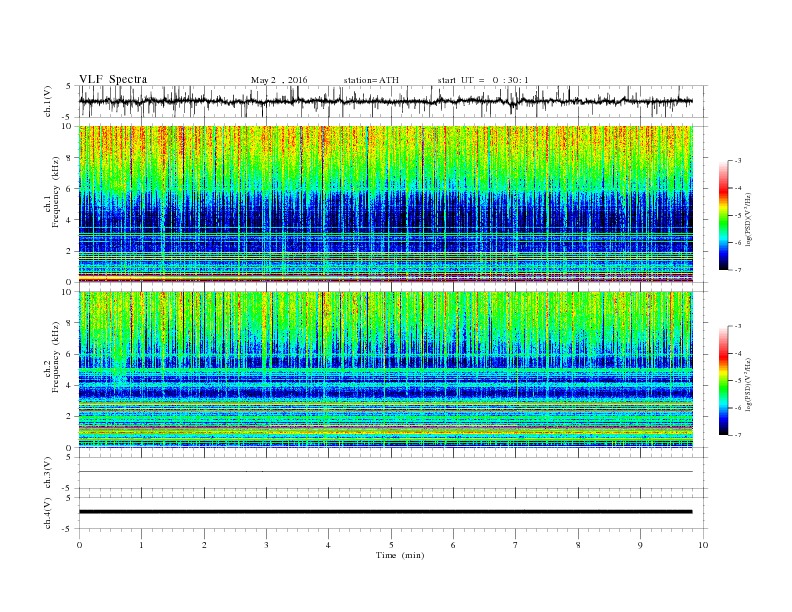
Task: Select the "start UT = 0 :30: 1" text
Action: coord(483,80)
